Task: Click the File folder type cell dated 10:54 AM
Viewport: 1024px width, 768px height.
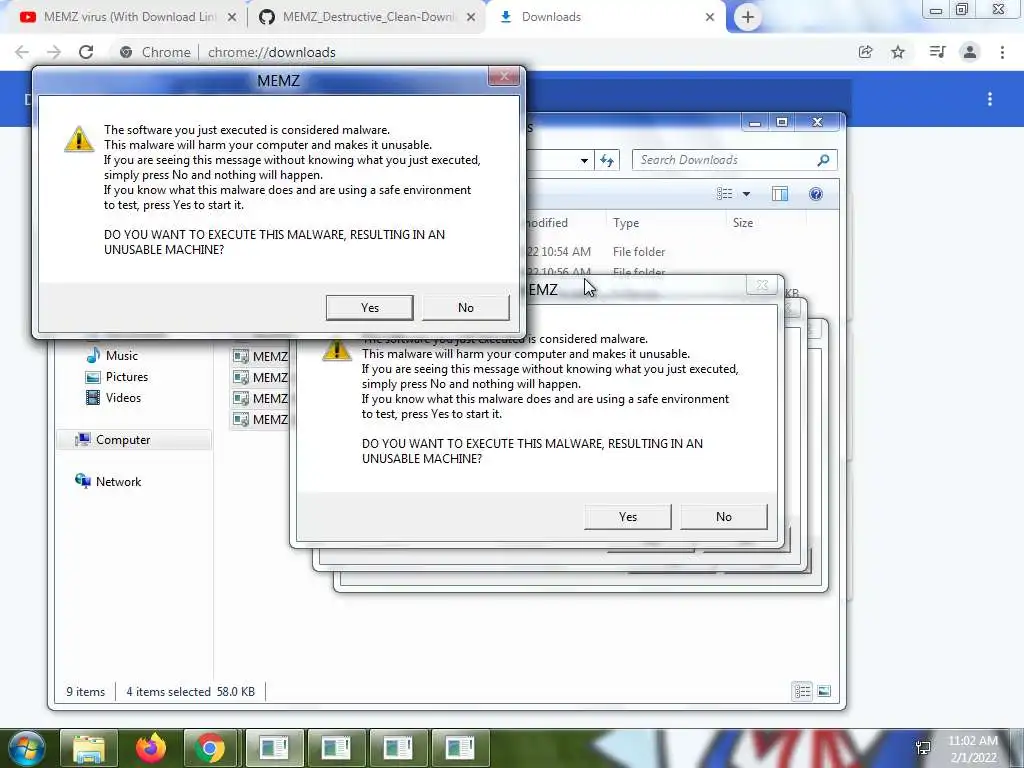Action: pyautogui.click(x=639, y=251)
